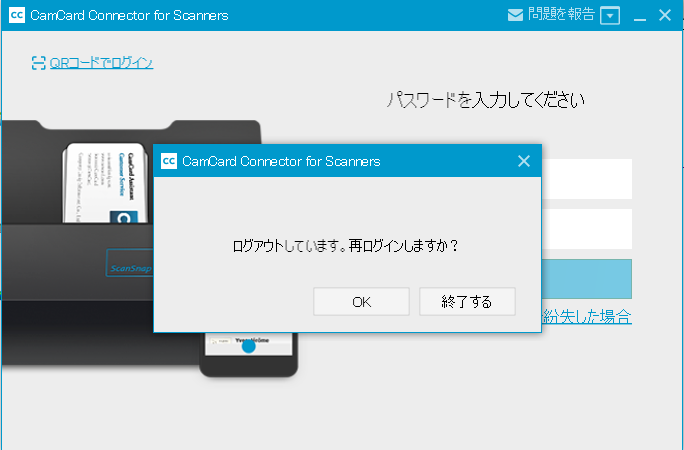Viewport: 684px width, 450px height.
Task: Open the 紛失した場合 password link
Action: [x=587, y=317]
